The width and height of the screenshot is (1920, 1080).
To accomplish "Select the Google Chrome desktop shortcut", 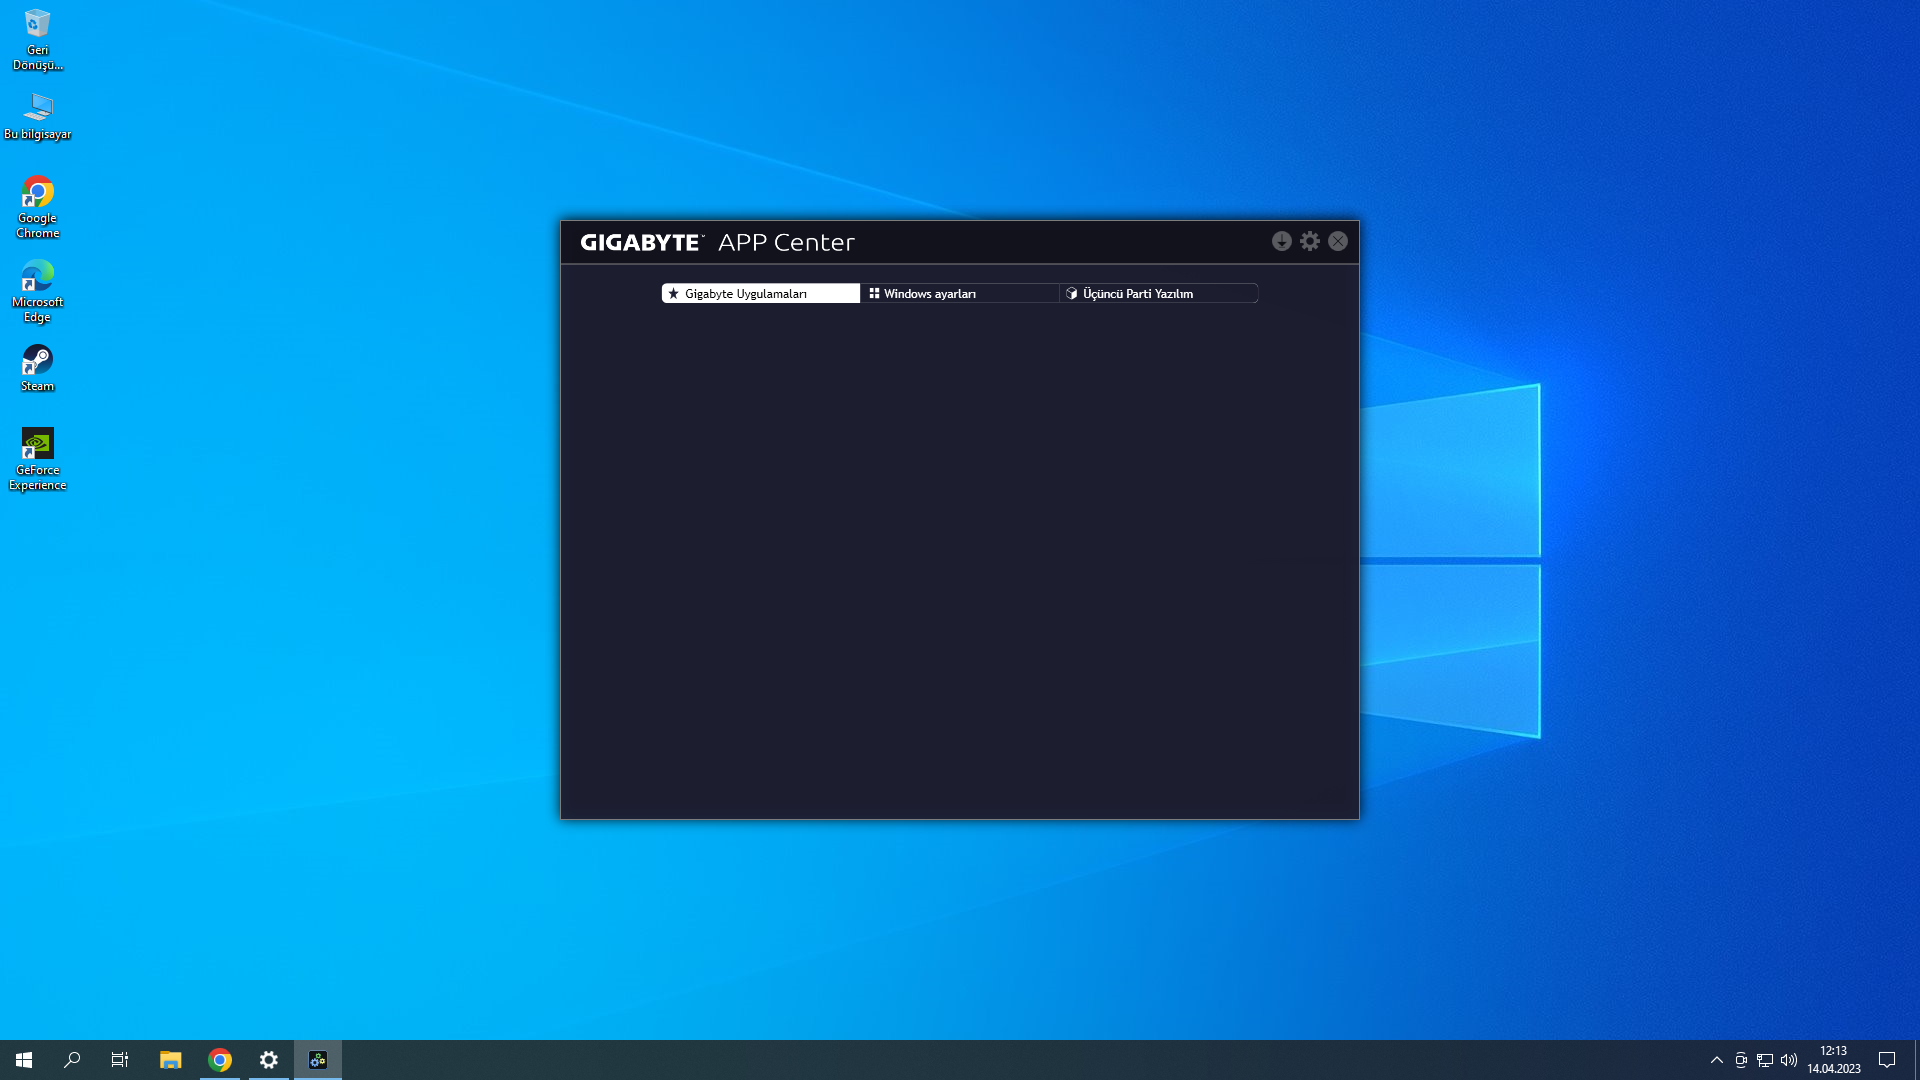I will [x=38, y=207].
